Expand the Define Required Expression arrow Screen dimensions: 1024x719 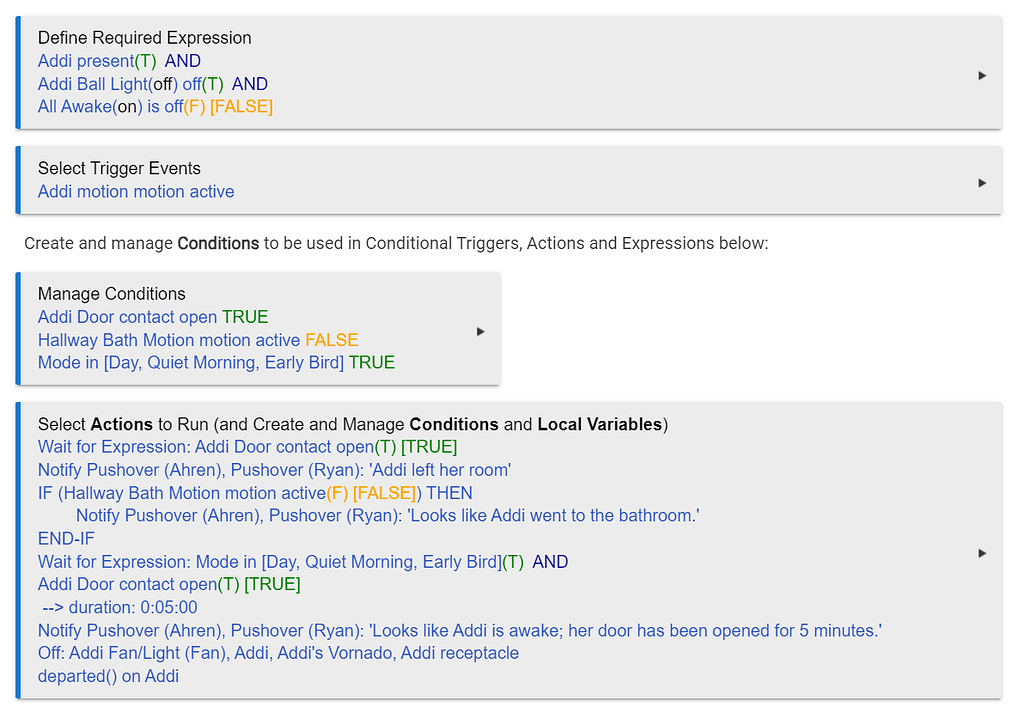[x=982, y=76]
